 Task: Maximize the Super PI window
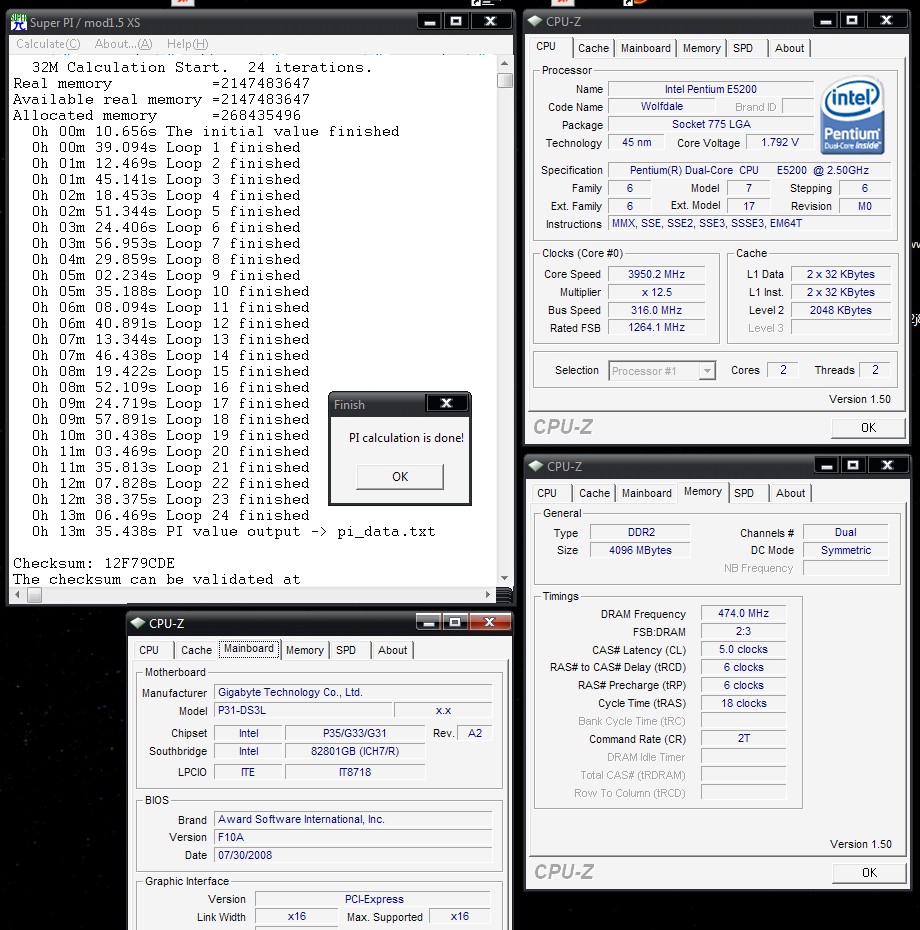[456, 21]
